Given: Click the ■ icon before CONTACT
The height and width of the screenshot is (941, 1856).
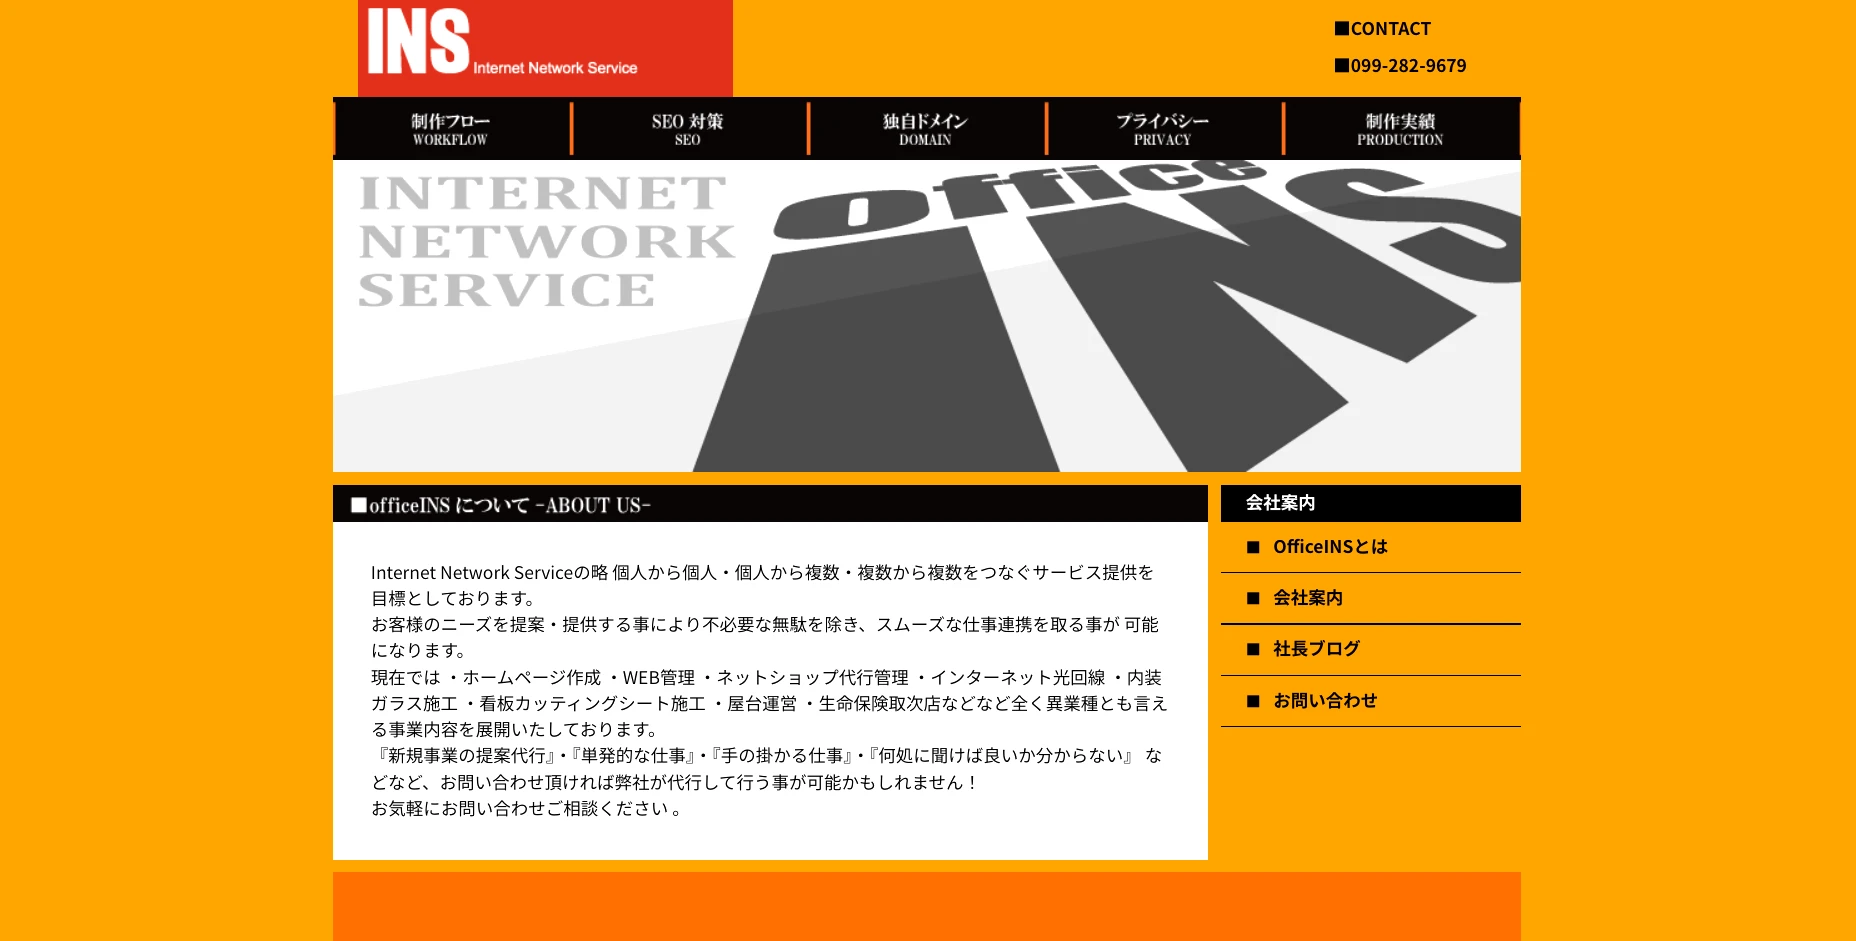Looking at the screenshot, I should pos(1341,28).
